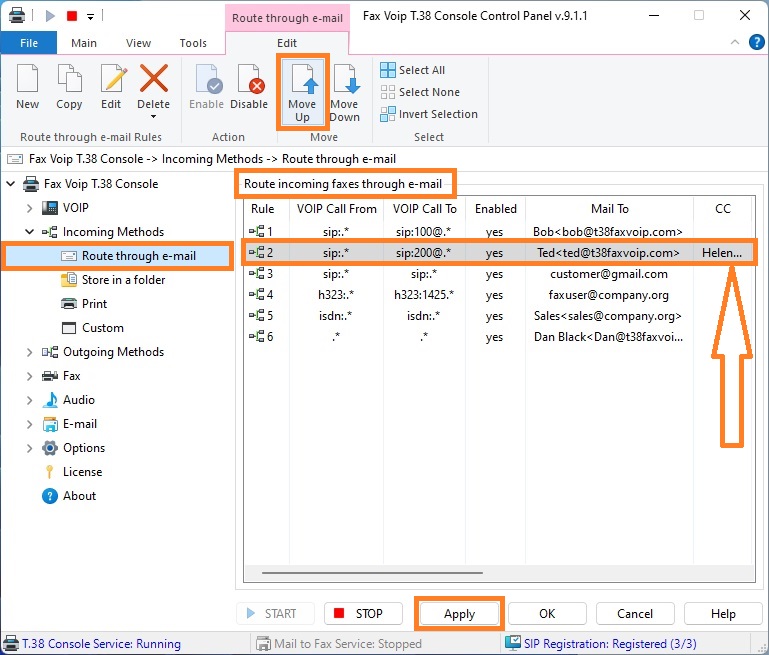Select rule 6 row Dan Black

pyautogui.click(x=499, y=337)
